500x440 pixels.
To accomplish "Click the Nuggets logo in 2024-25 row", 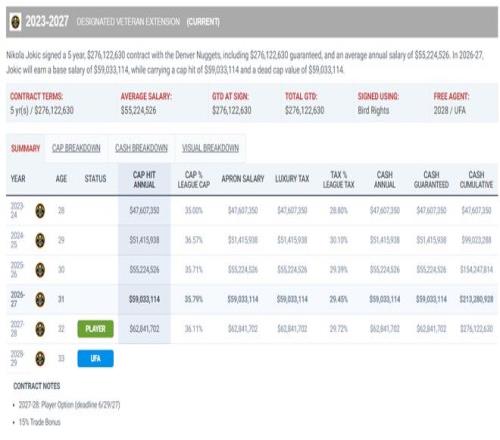I will coord(40,240).
